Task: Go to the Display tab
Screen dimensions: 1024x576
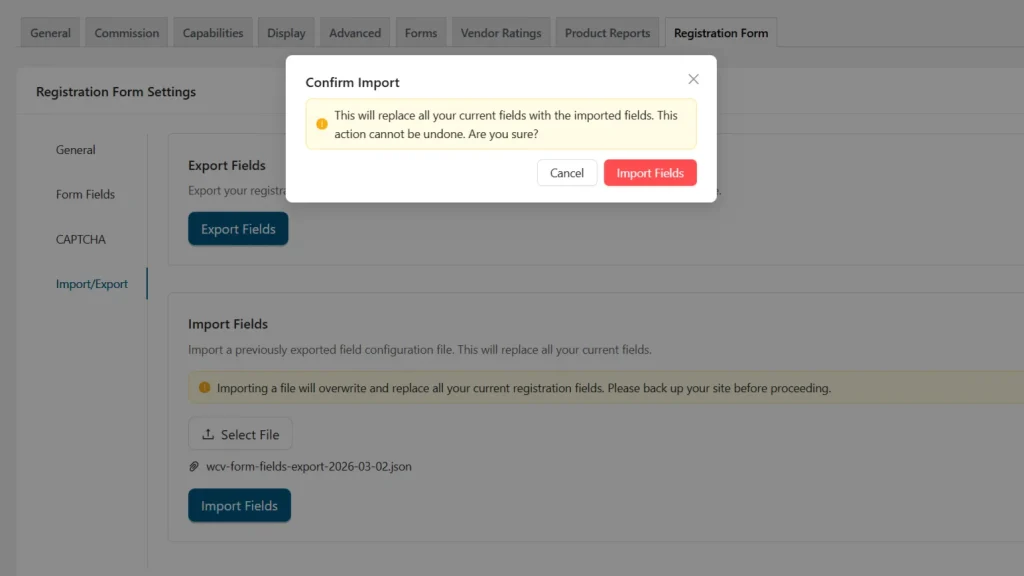Action: (x=286, y=33)
